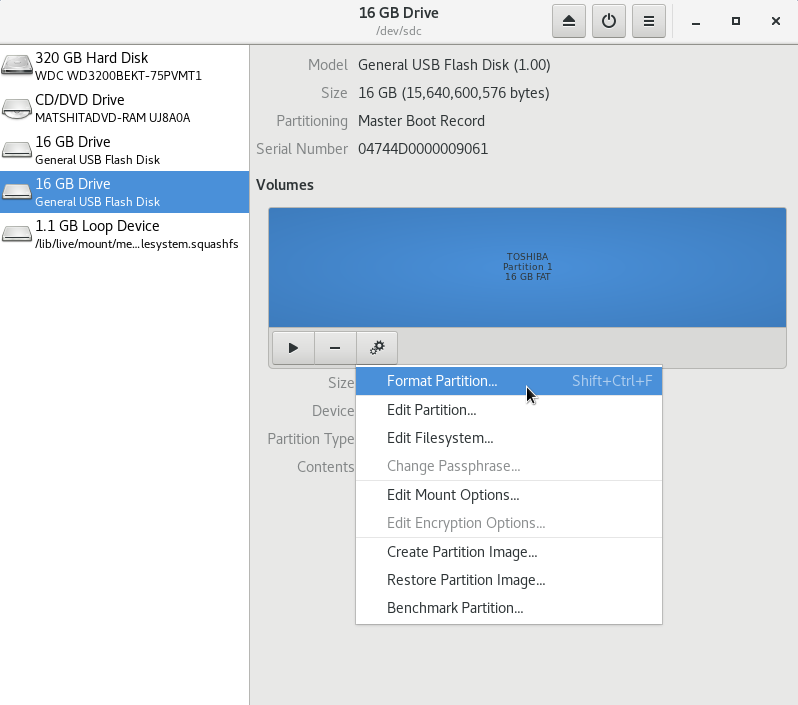This screenshot has width=798, height=705.
Task: Eject the 16 GB drive media
Action: click(x=568, y=21)
